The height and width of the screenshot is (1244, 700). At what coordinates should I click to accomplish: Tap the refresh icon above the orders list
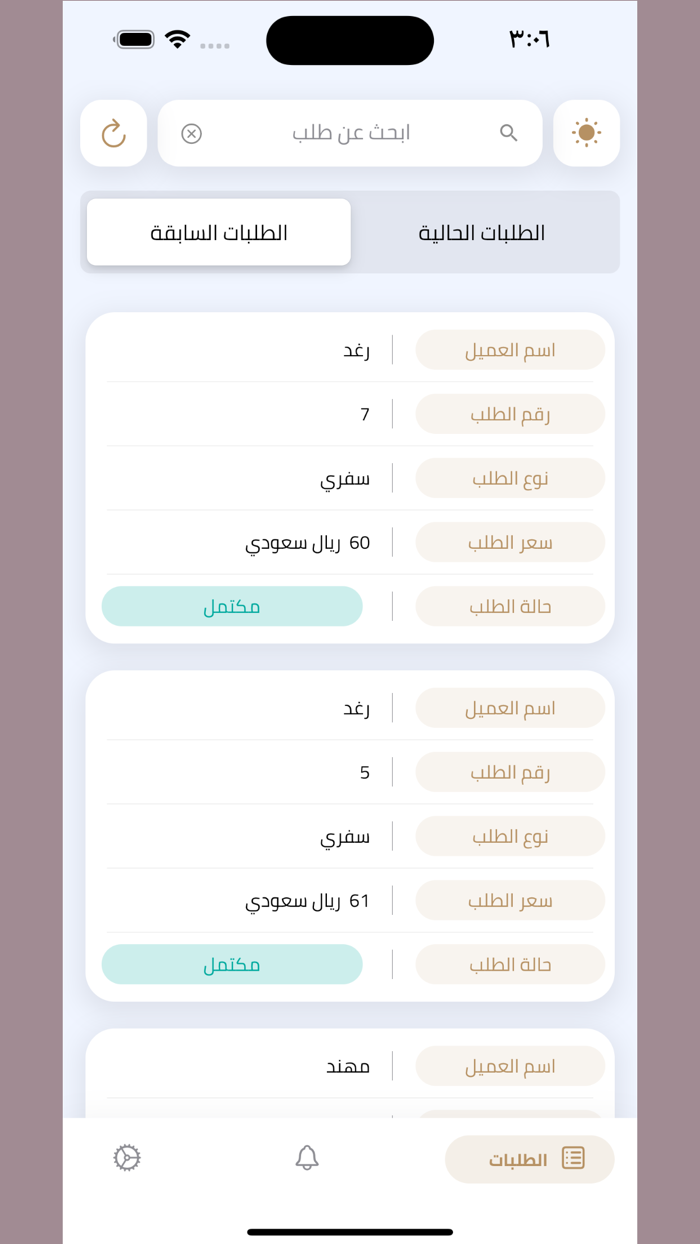coord(113,132)
